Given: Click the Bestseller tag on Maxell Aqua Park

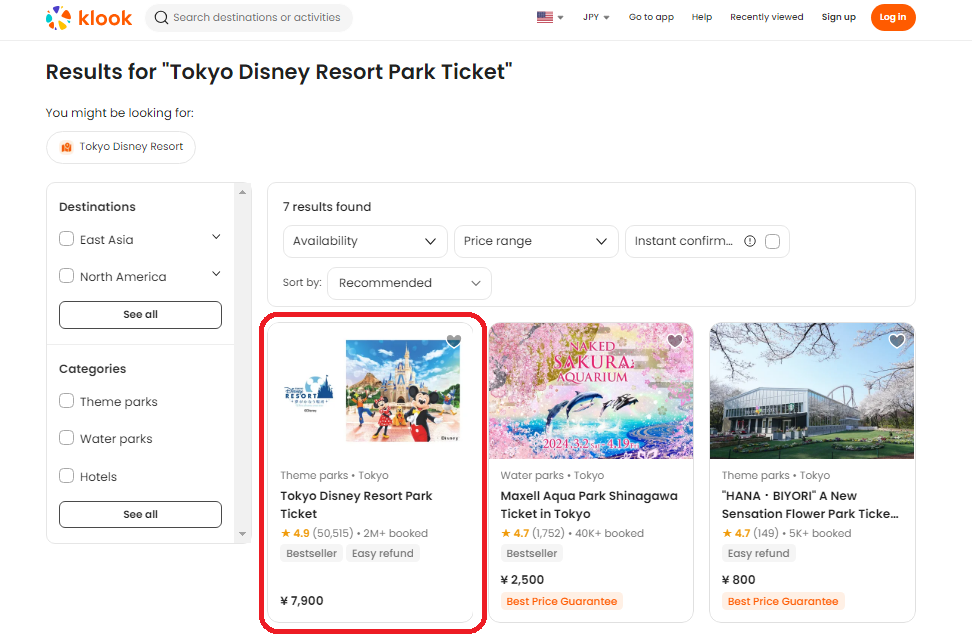Looking at the screenshot, I should 531,554.
